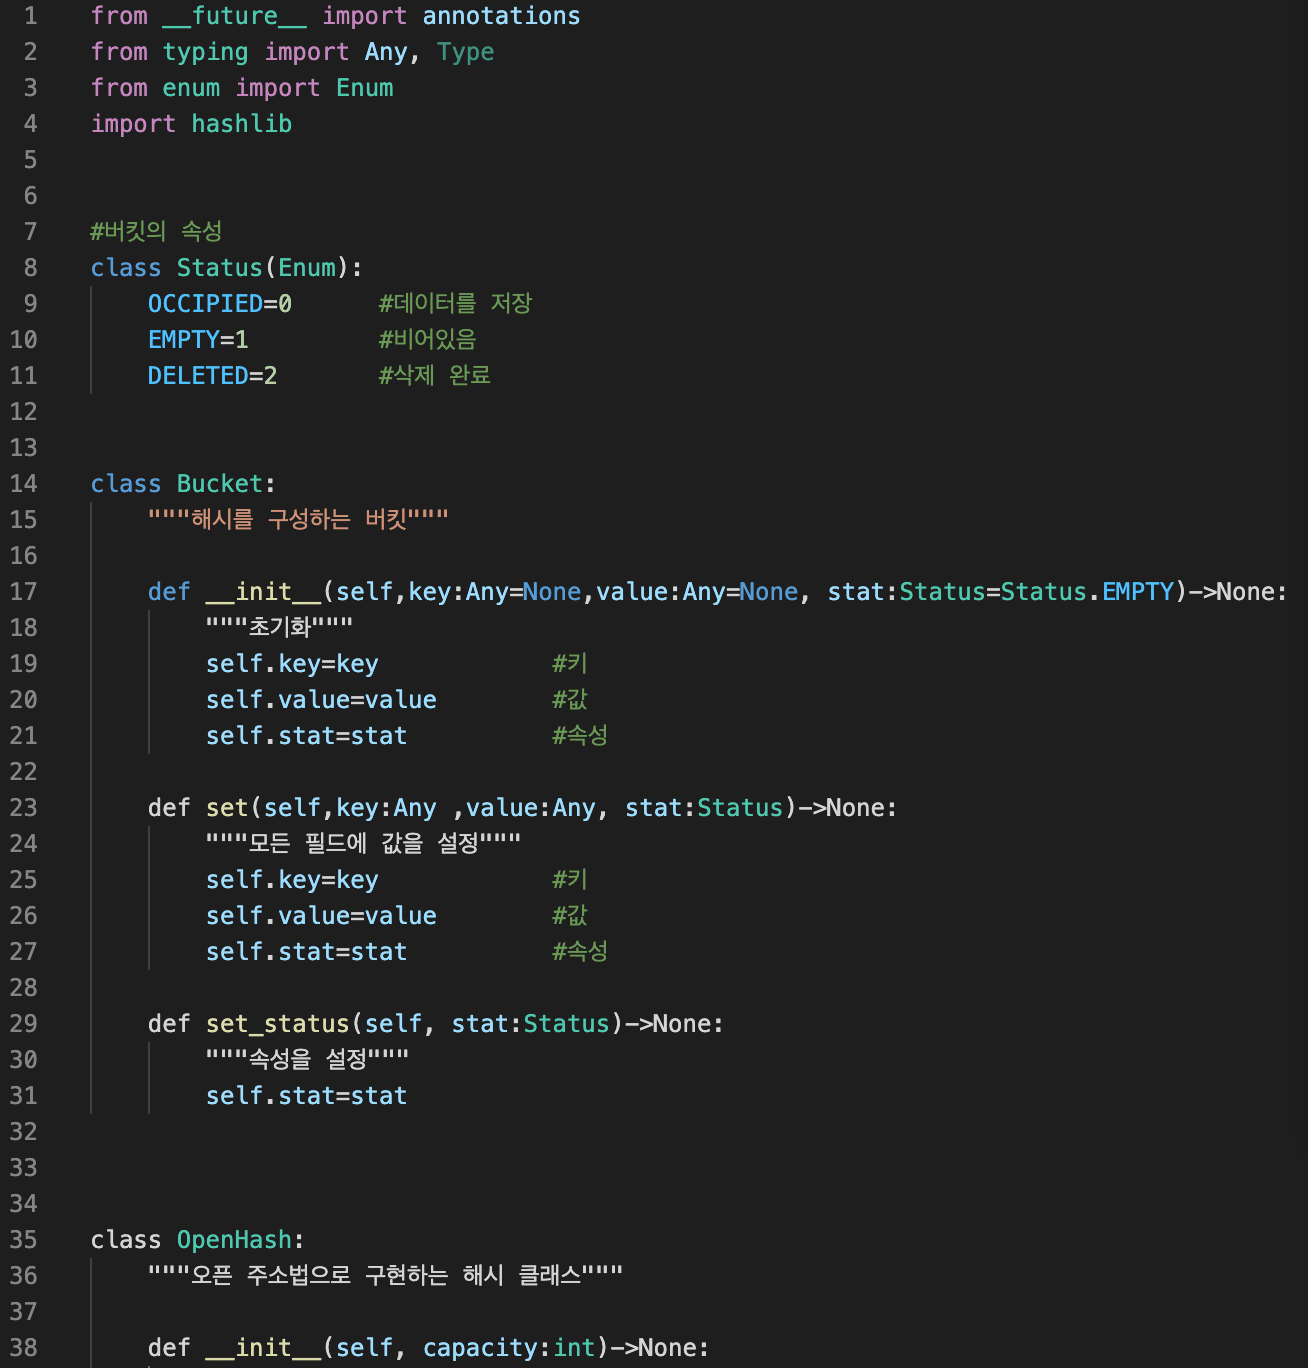Click the class name 'Bucket' on line 14
The image size is (1308, 1368).
(219, 484)
